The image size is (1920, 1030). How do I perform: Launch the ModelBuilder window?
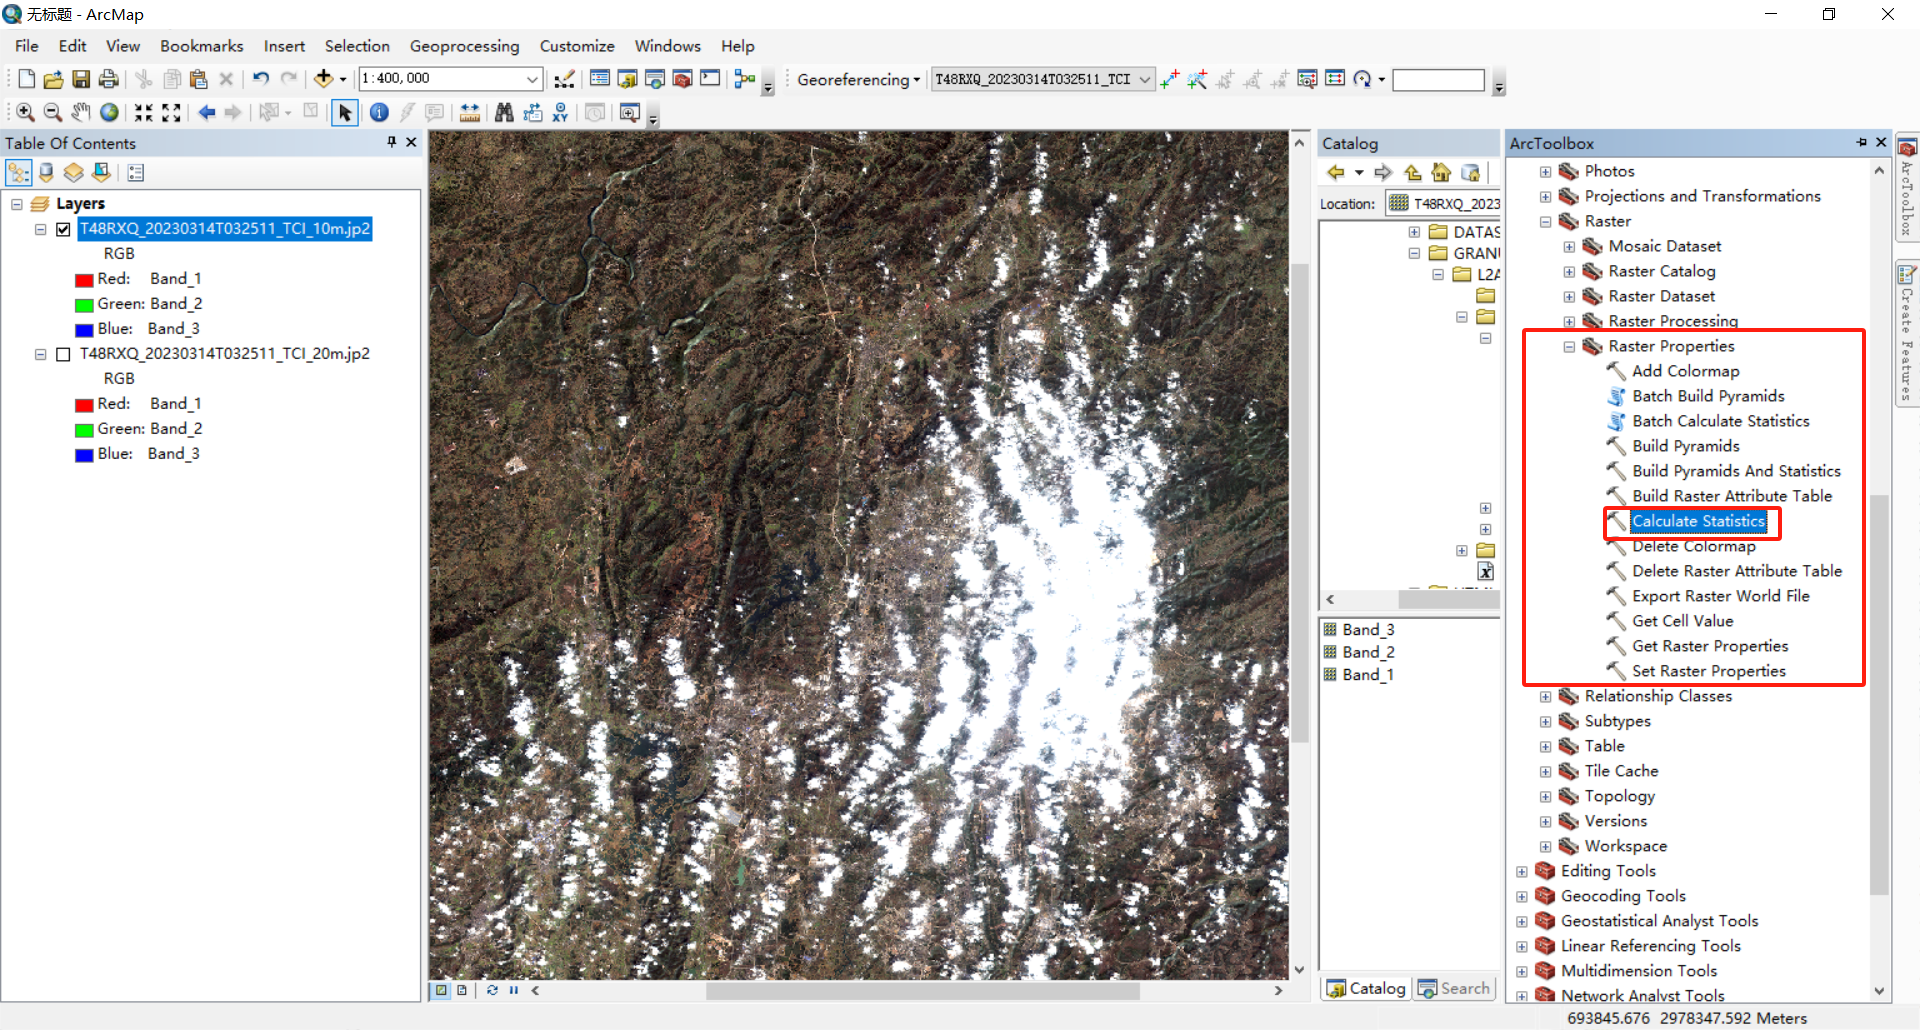click(745, 79)
